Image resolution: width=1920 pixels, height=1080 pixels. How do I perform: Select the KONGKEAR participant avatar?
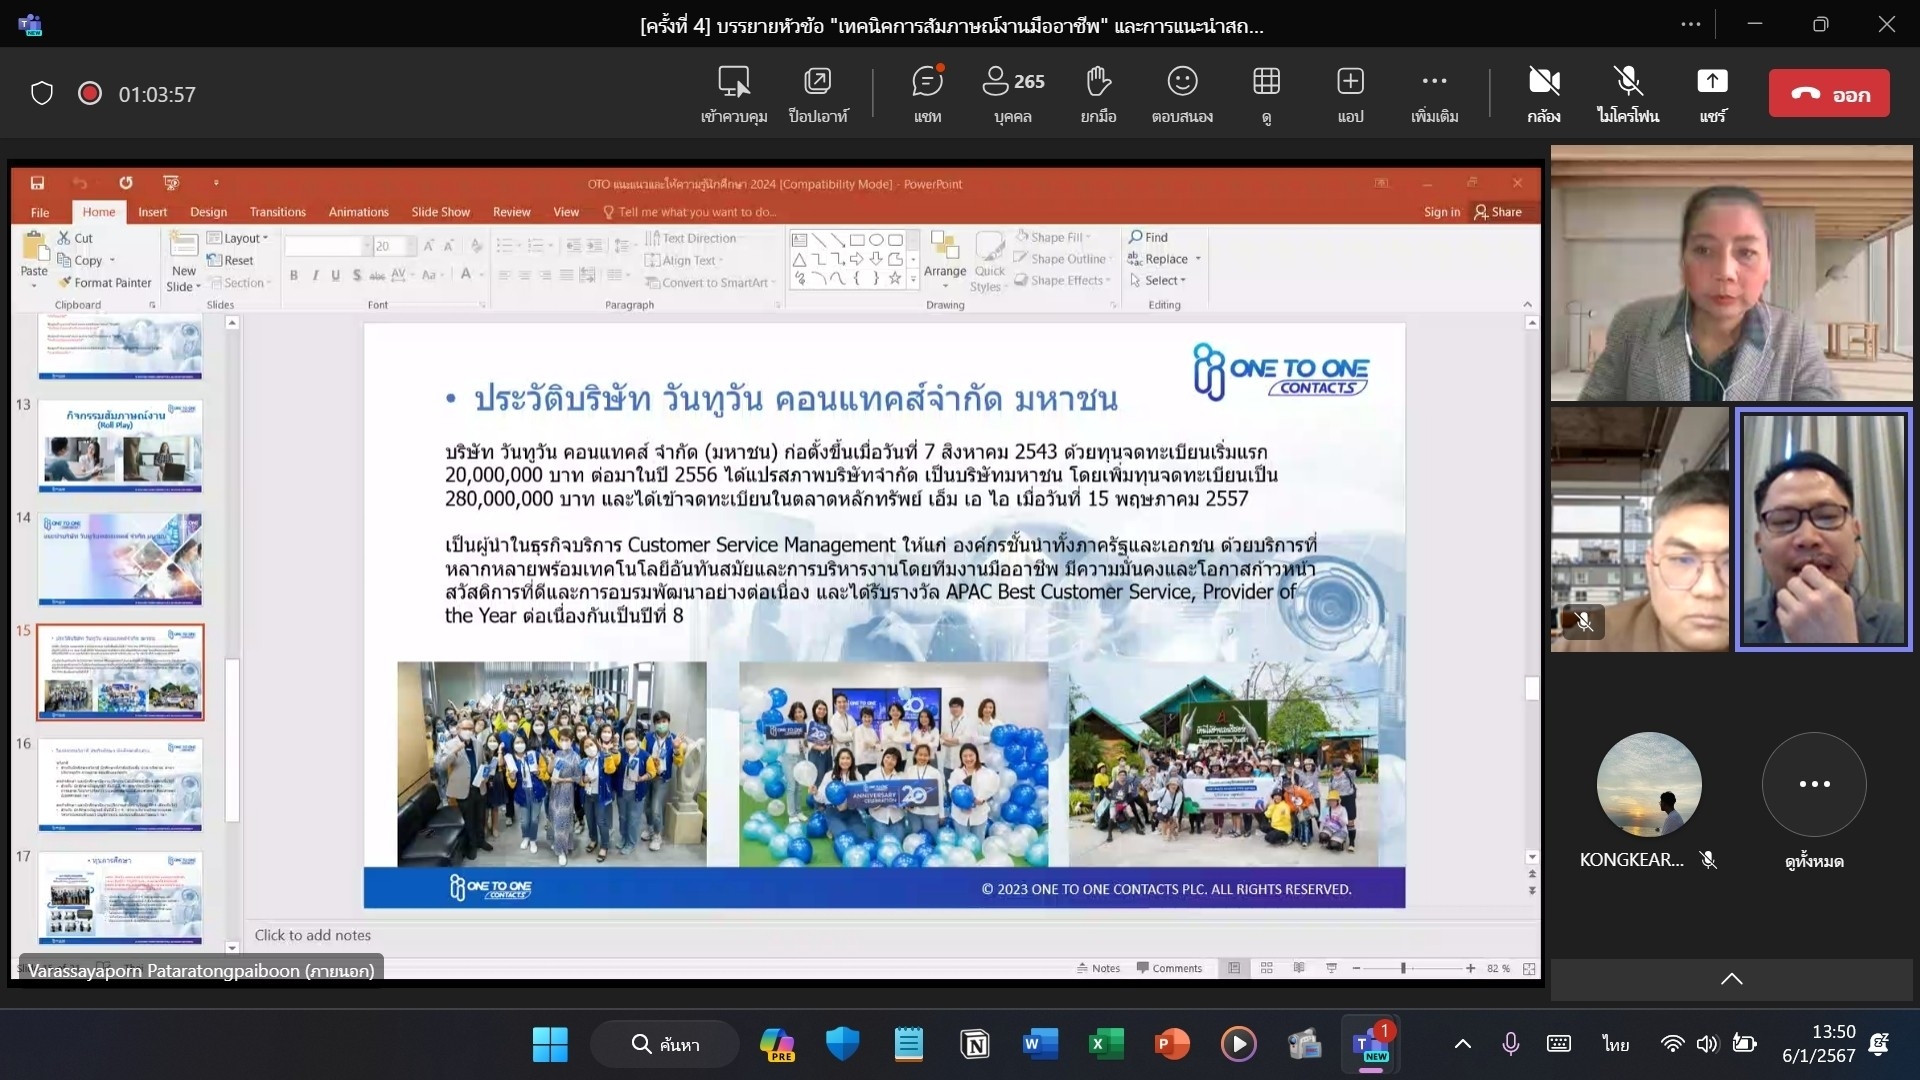[x=1649, y=784]
